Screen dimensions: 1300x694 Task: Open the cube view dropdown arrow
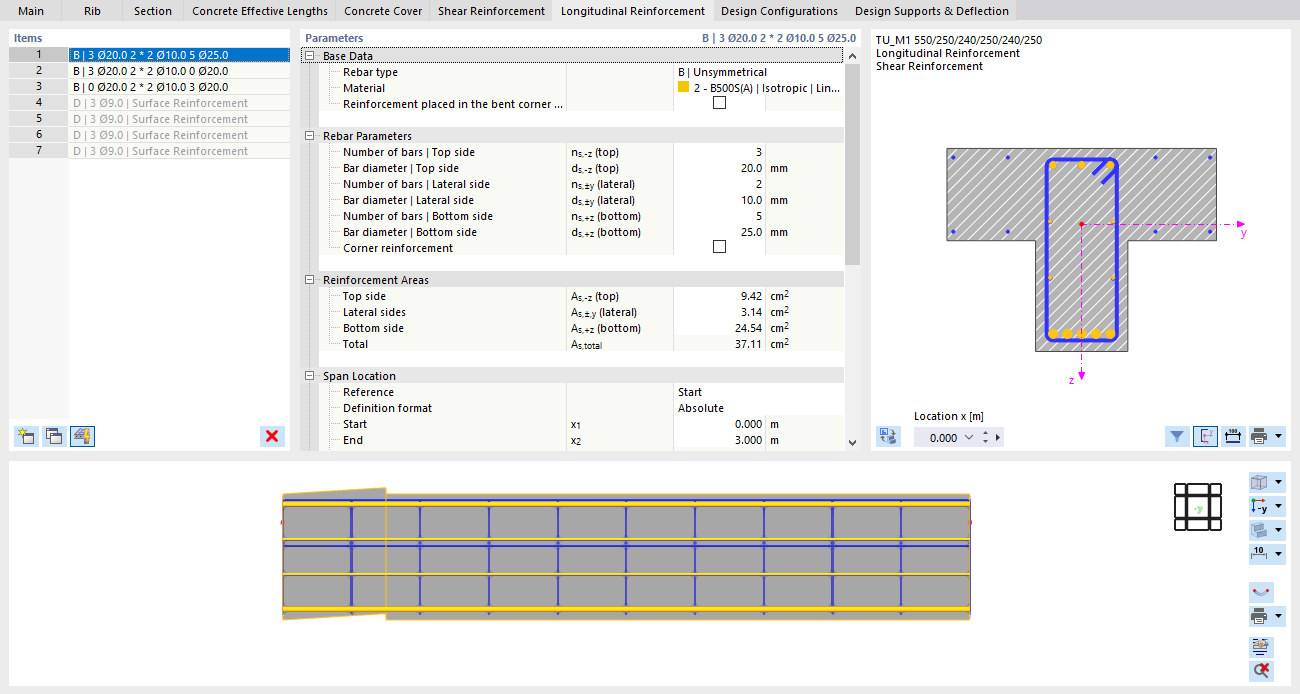tap(1279, 482)
